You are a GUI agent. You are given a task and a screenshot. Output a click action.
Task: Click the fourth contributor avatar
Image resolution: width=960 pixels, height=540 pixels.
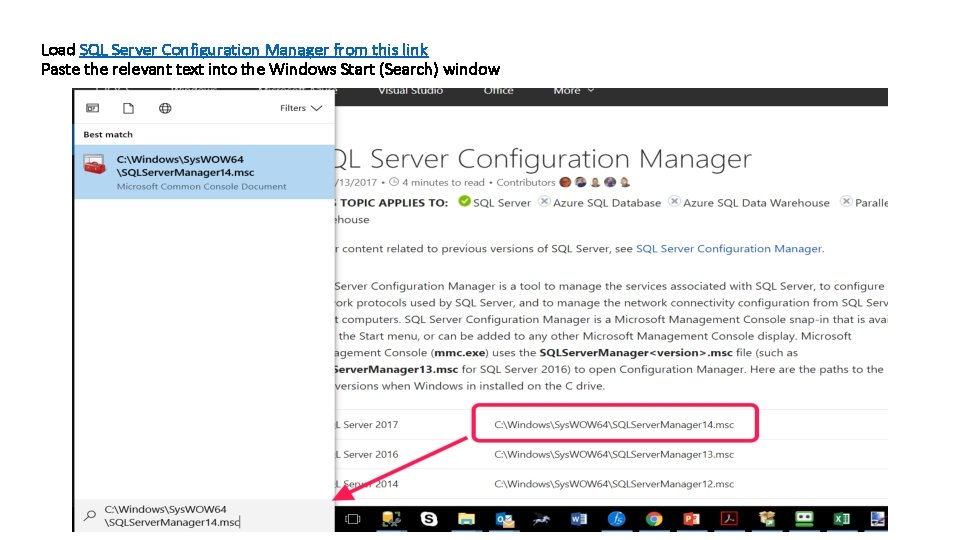click(x=610, y=182)
